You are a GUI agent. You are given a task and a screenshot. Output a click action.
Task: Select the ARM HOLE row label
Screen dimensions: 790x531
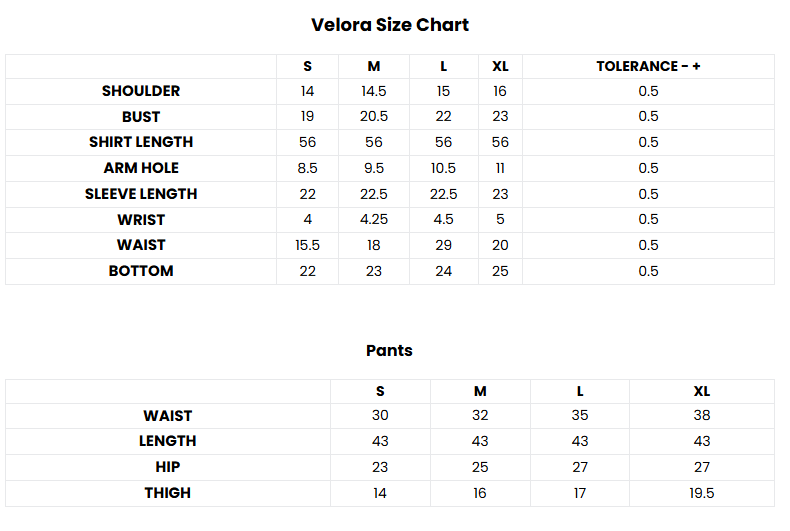point(141,168)
